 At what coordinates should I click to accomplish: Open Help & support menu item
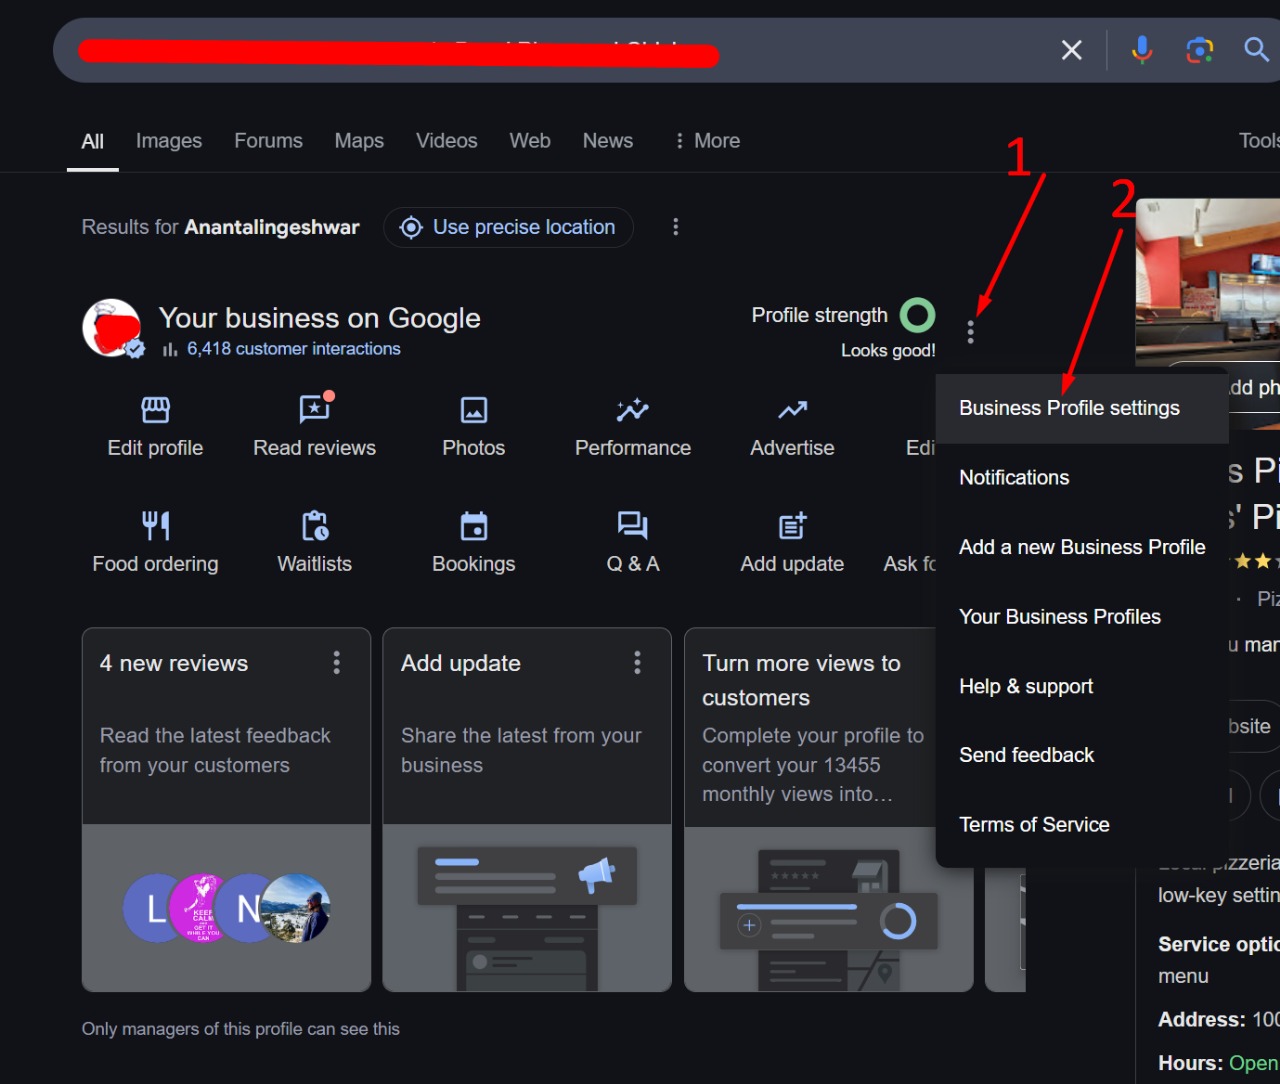point(1082,686)
